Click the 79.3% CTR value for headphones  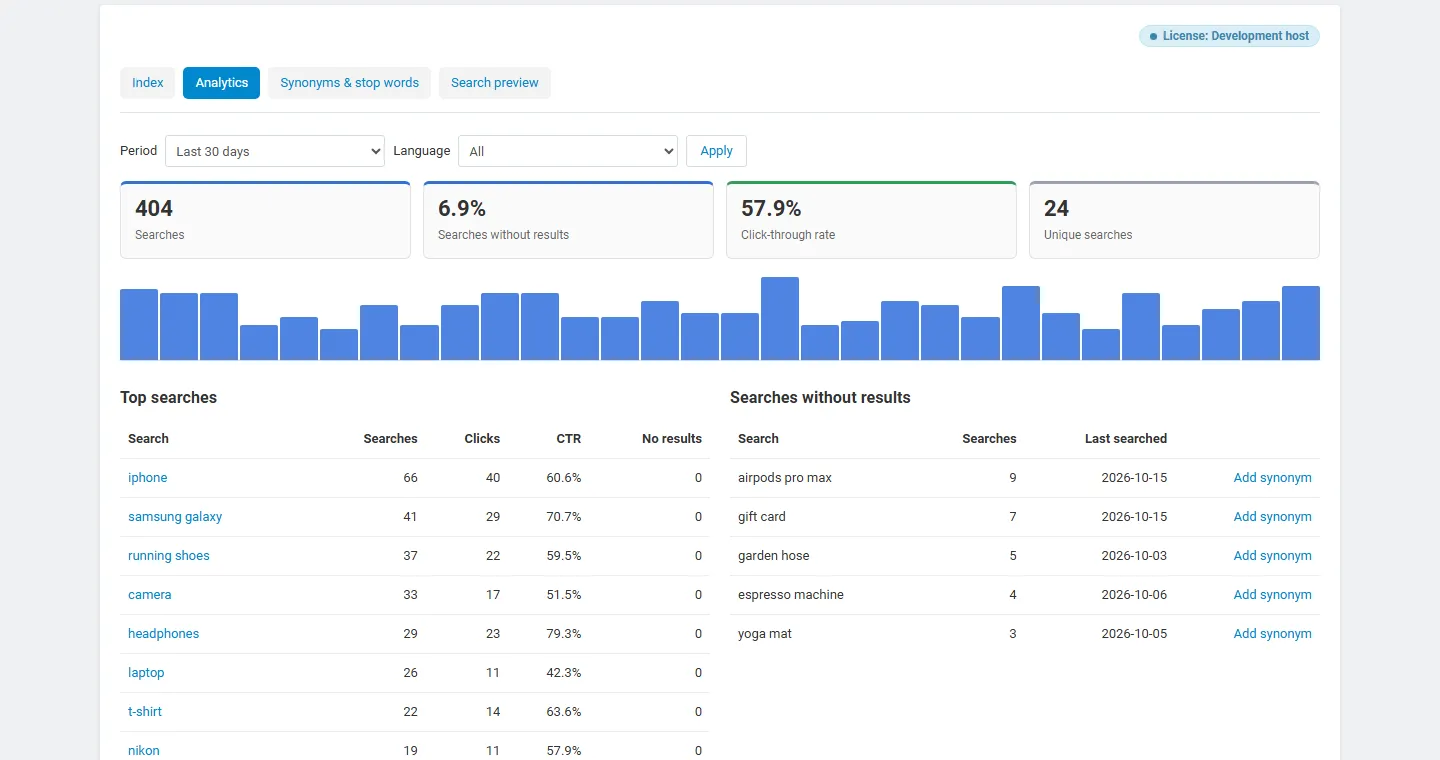564,634
